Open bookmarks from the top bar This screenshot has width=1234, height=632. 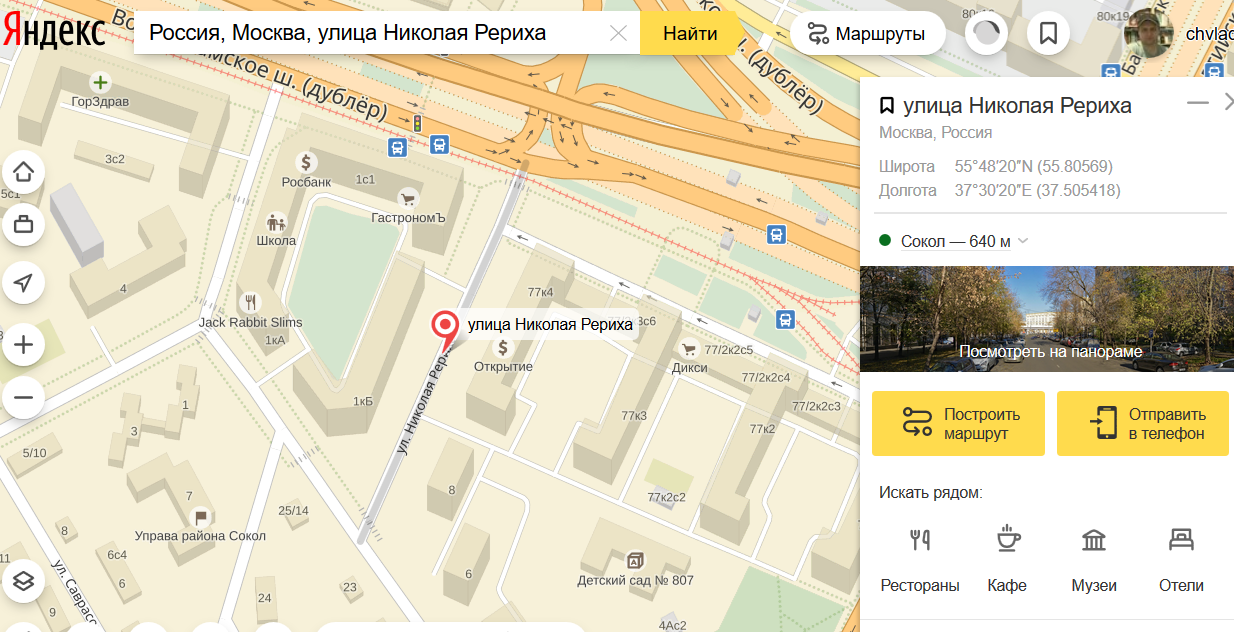1048,33
